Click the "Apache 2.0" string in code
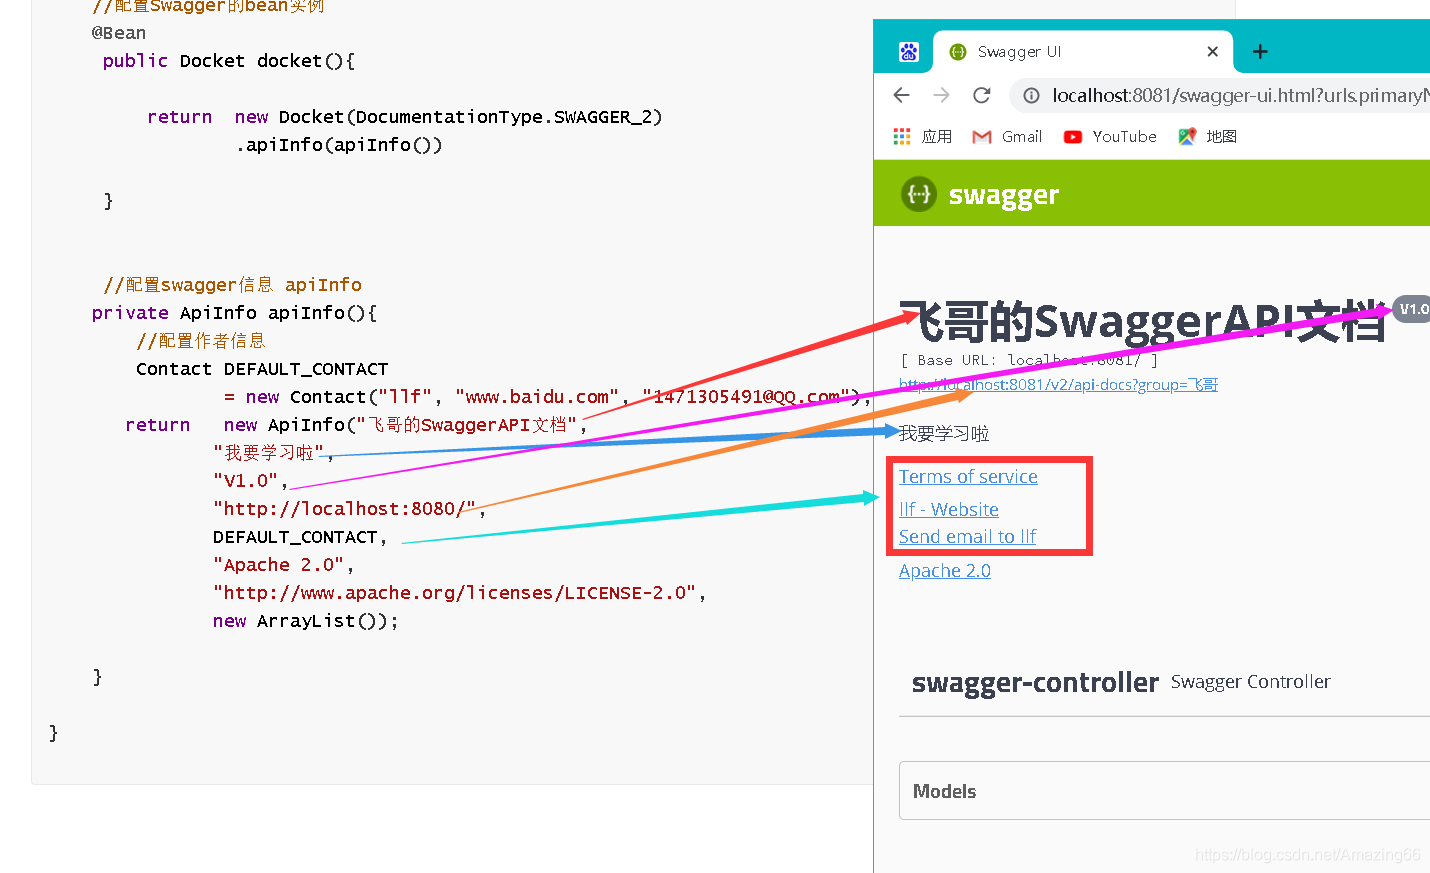Screen dimensions: 1430x873 tap(283, 565)
